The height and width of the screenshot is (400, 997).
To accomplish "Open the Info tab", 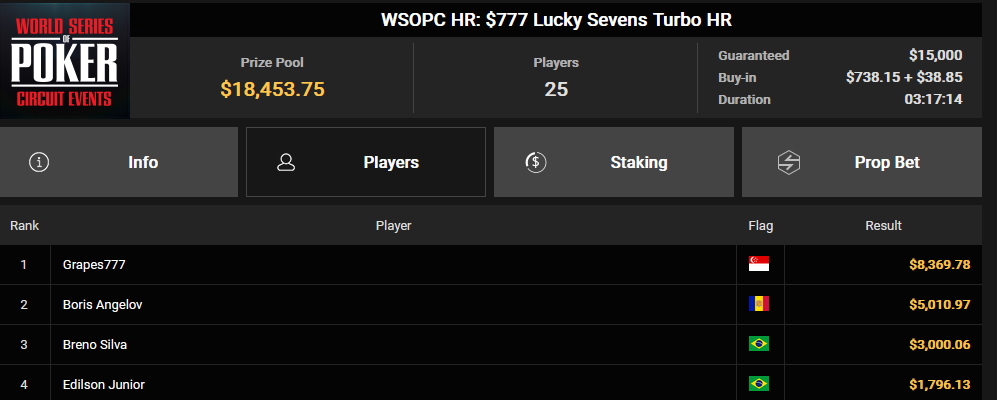I will coord(119,162).
